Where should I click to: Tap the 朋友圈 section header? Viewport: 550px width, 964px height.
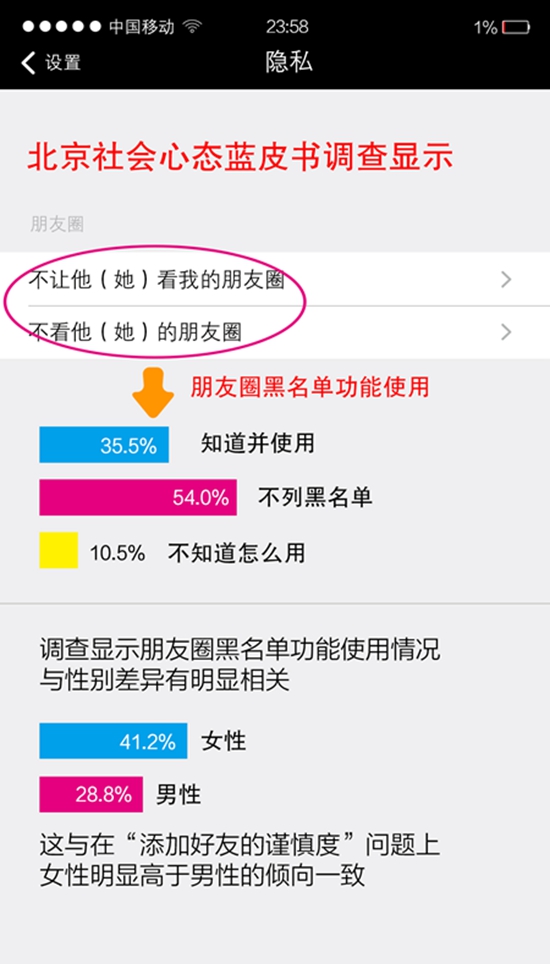coord(57,224)
